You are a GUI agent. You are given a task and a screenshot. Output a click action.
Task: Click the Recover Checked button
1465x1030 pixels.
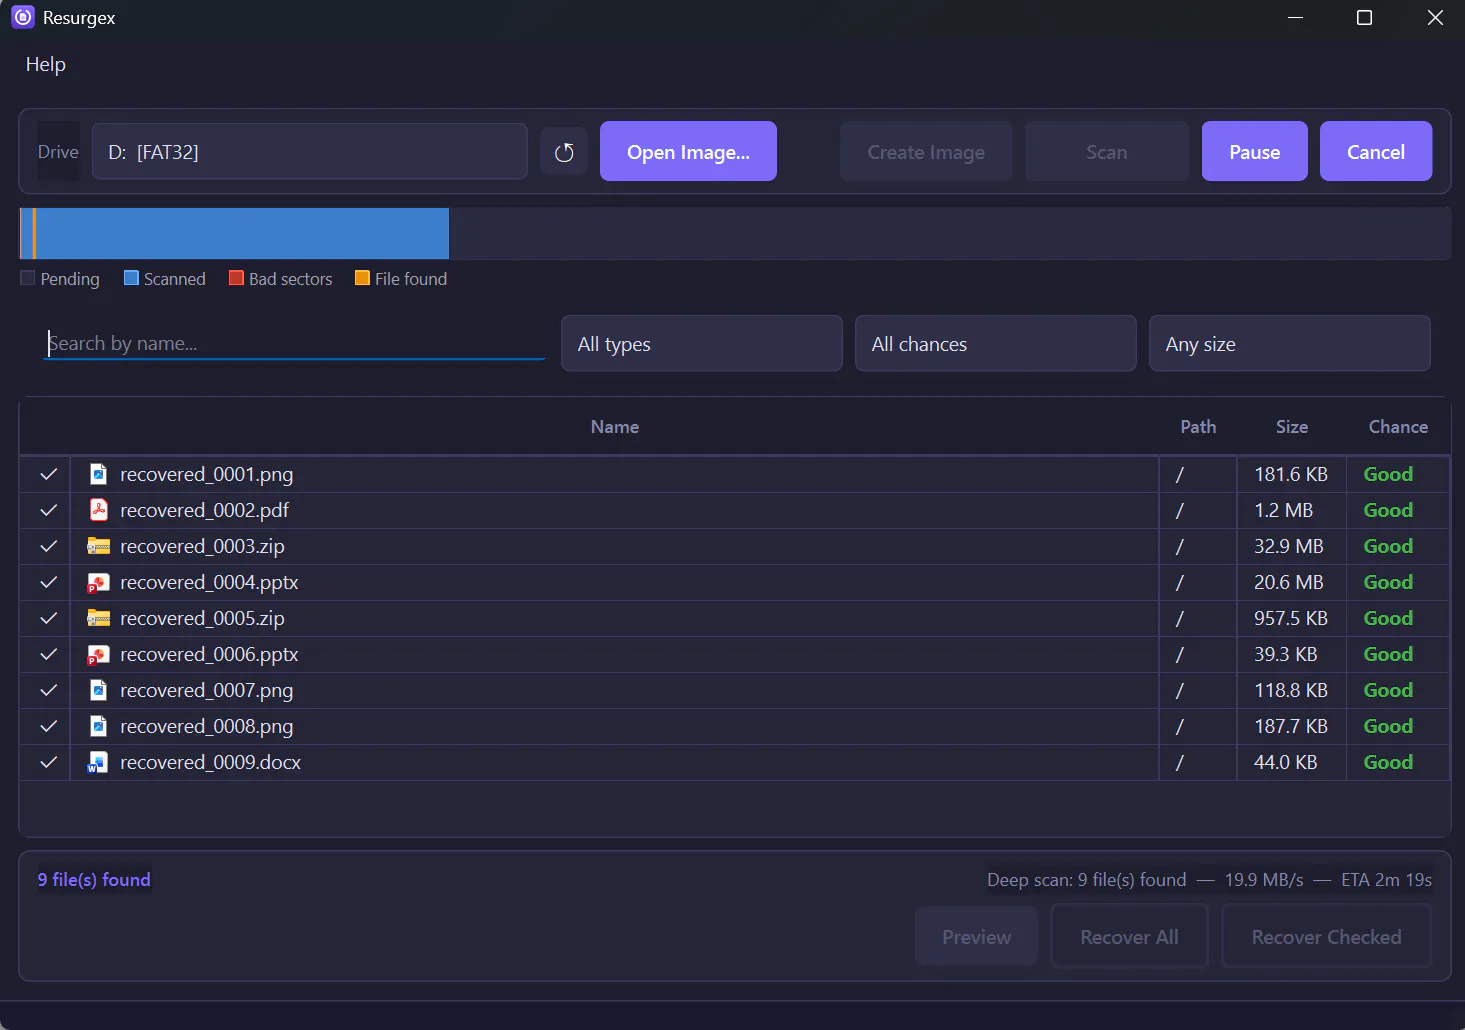(x=1326, y=937)
